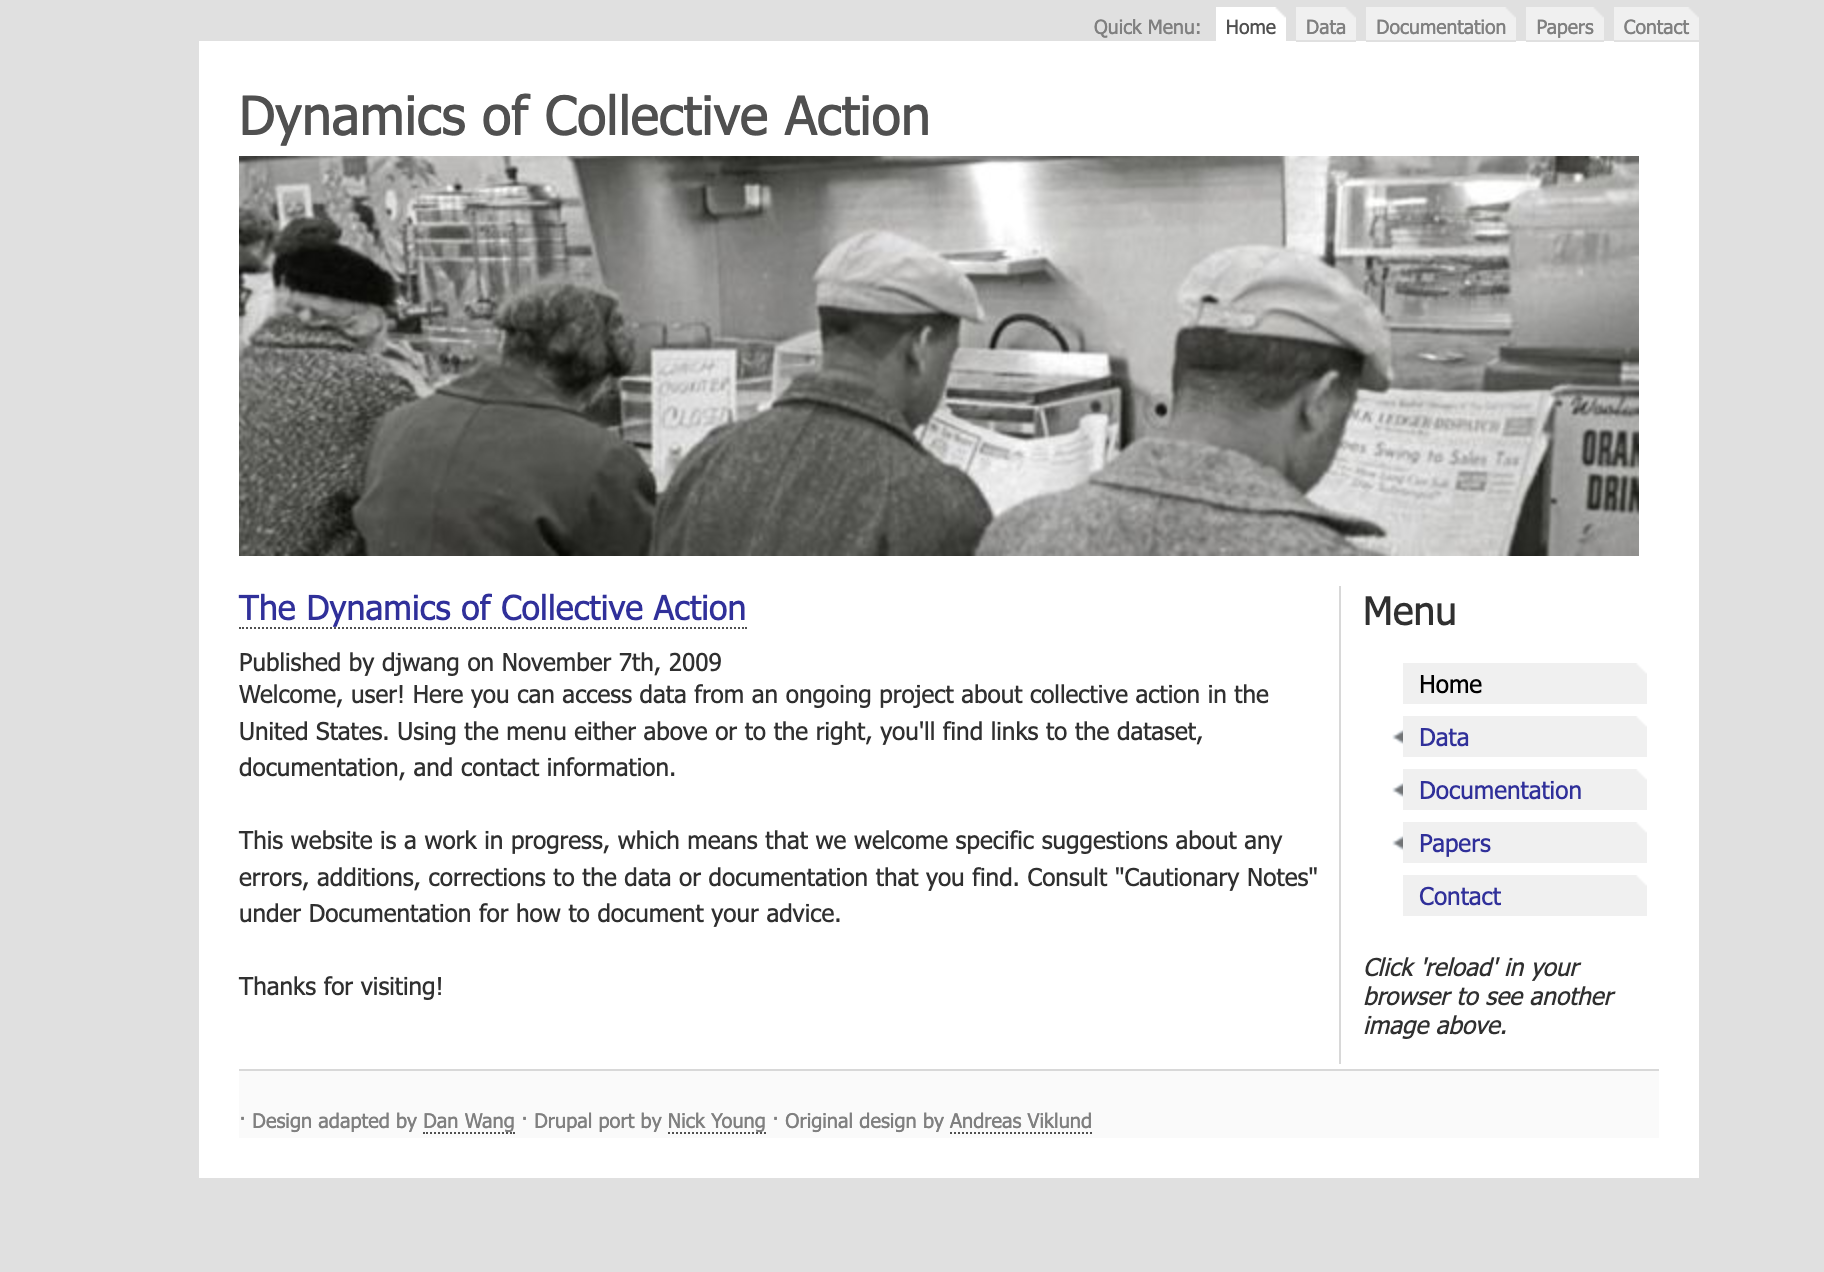The width and height of the screenshot is (1824, 1272).
Task: Follow the Nick Young footer link
Action: tap(716, 1121)
